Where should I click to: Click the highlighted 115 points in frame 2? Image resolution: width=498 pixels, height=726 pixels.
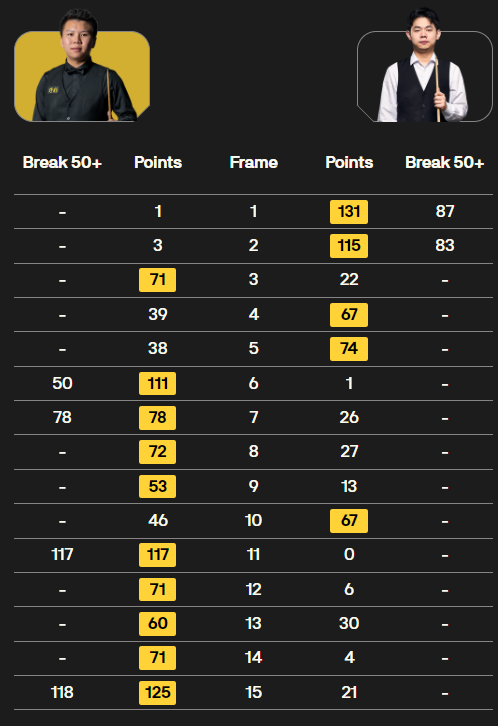coord(349,246)
